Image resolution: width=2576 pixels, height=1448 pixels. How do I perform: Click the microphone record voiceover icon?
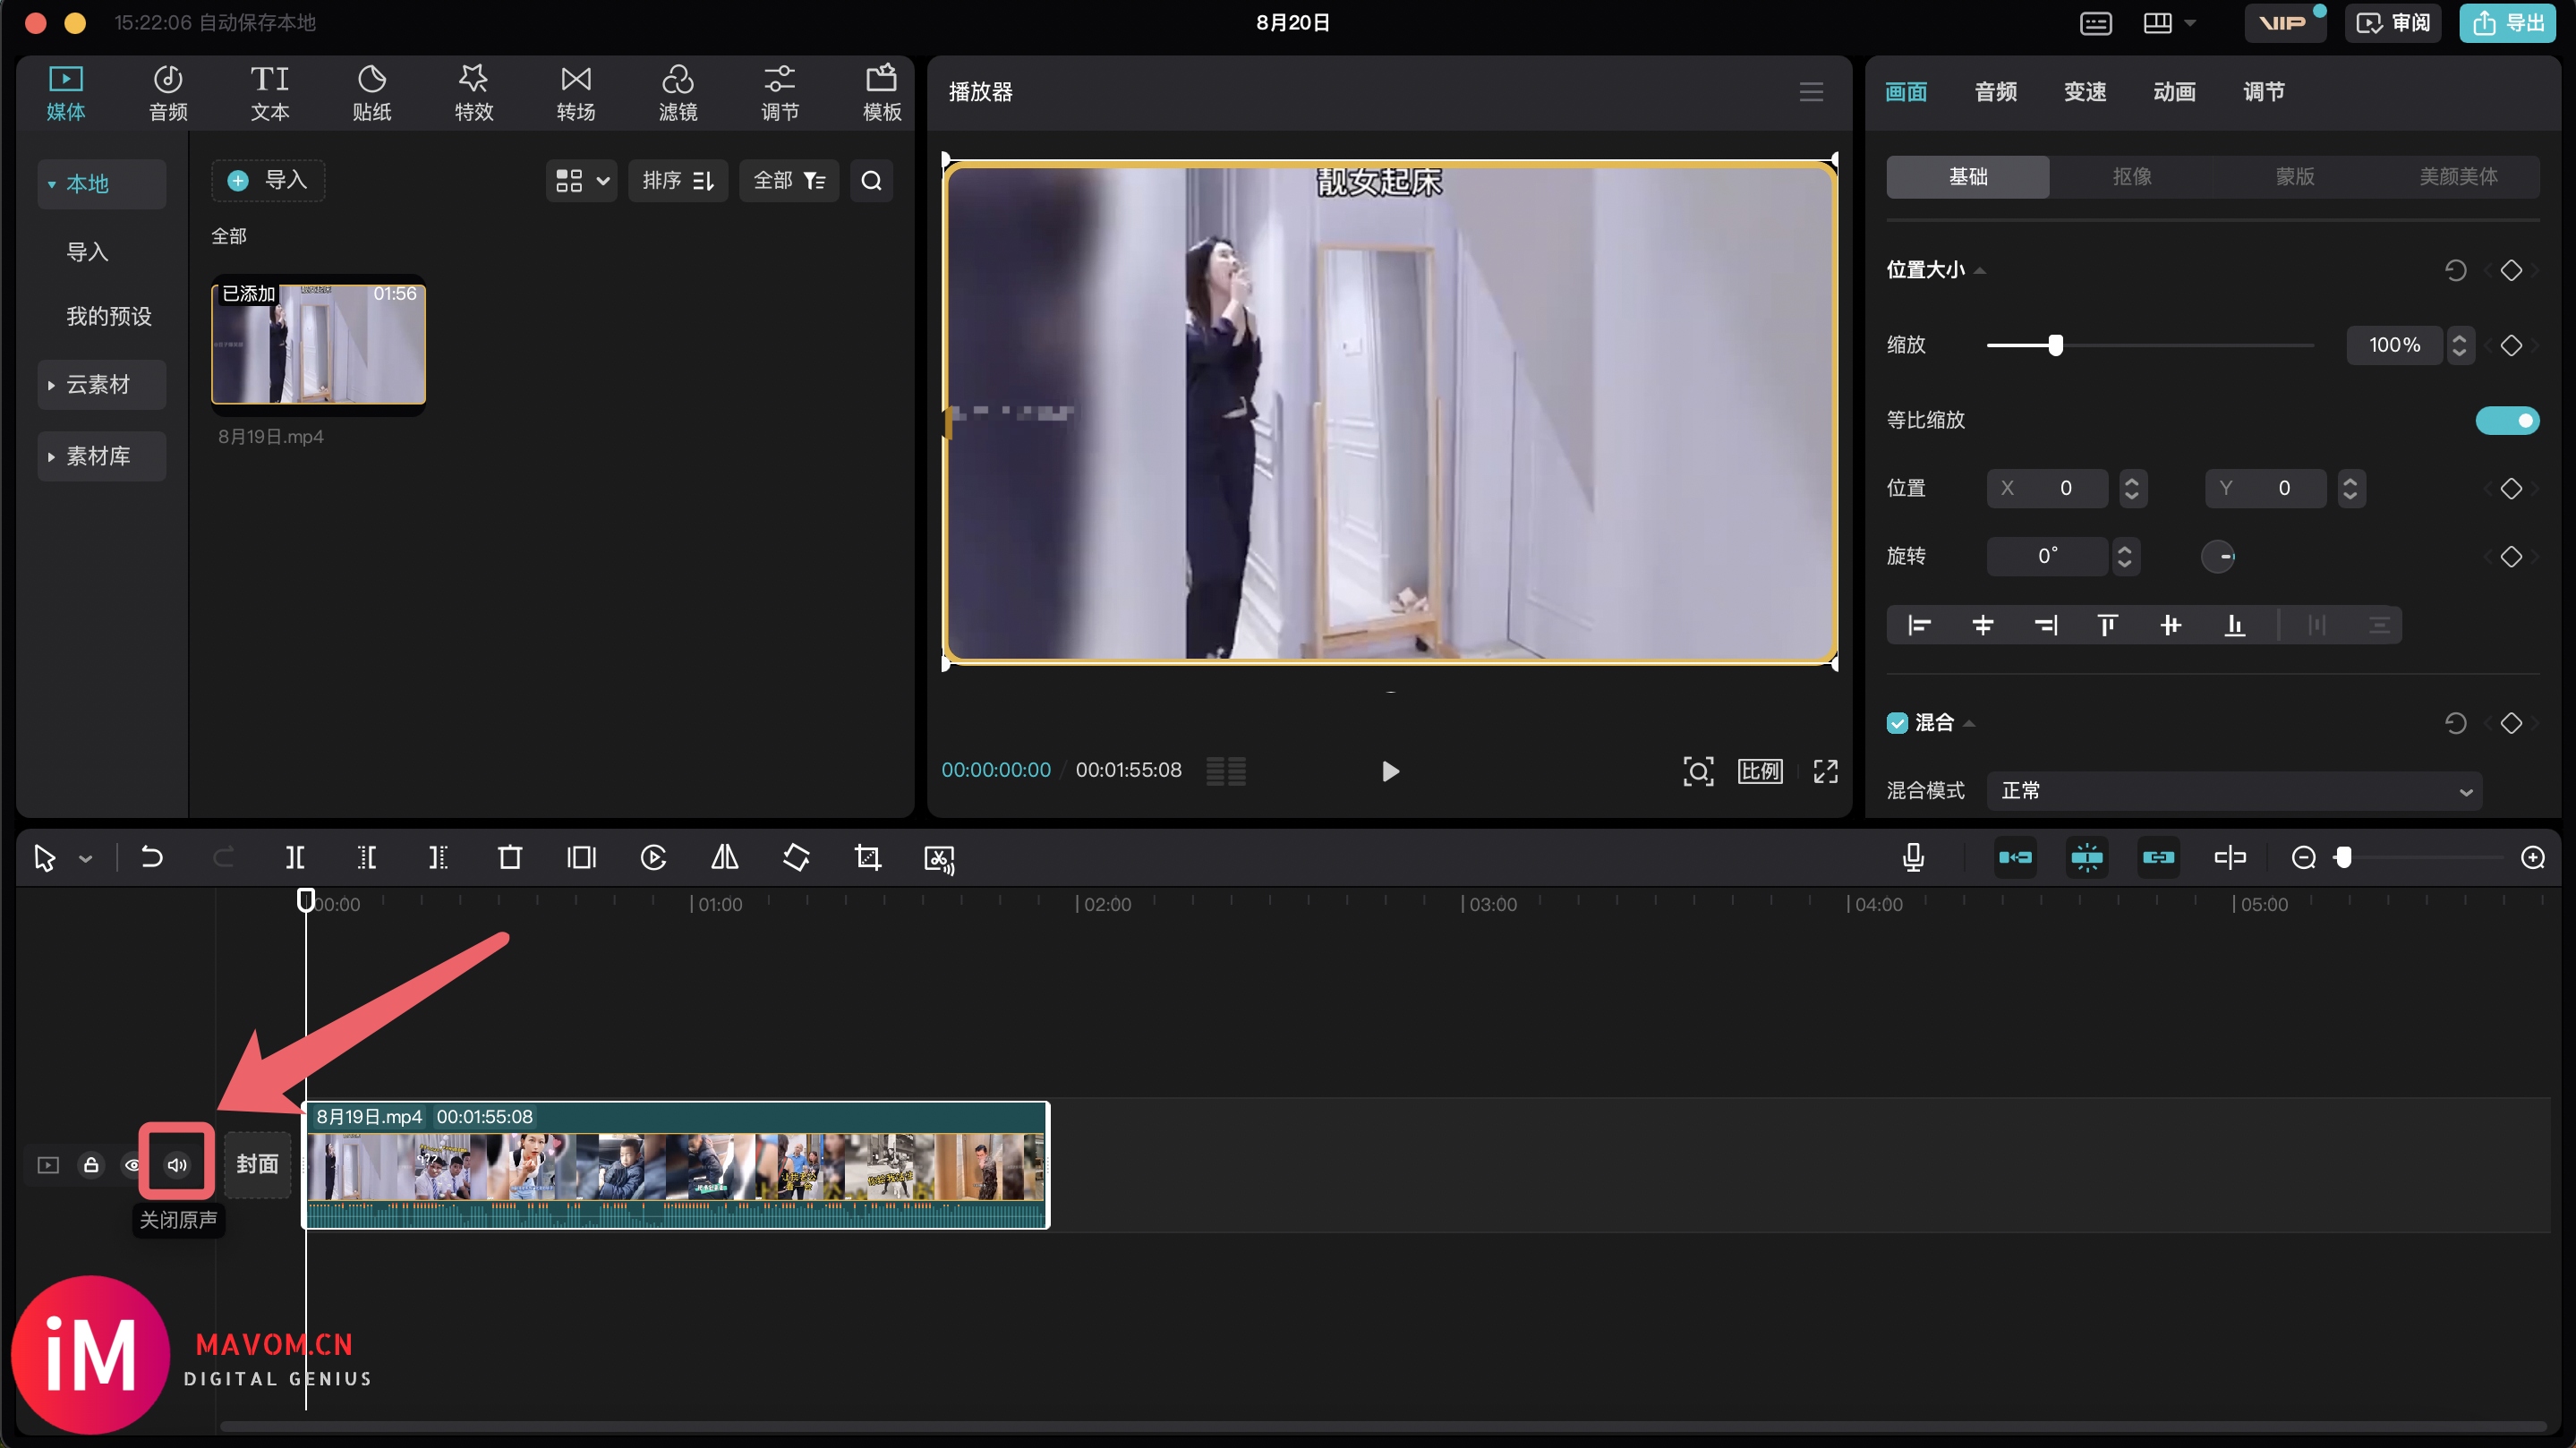coord(1913,857)
